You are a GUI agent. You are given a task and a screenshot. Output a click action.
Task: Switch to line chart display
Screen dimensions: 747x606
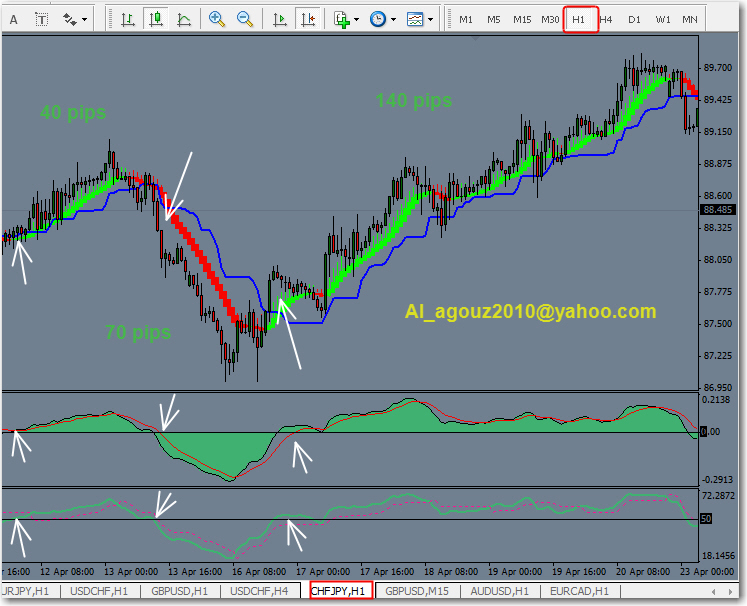click(184, 20)
